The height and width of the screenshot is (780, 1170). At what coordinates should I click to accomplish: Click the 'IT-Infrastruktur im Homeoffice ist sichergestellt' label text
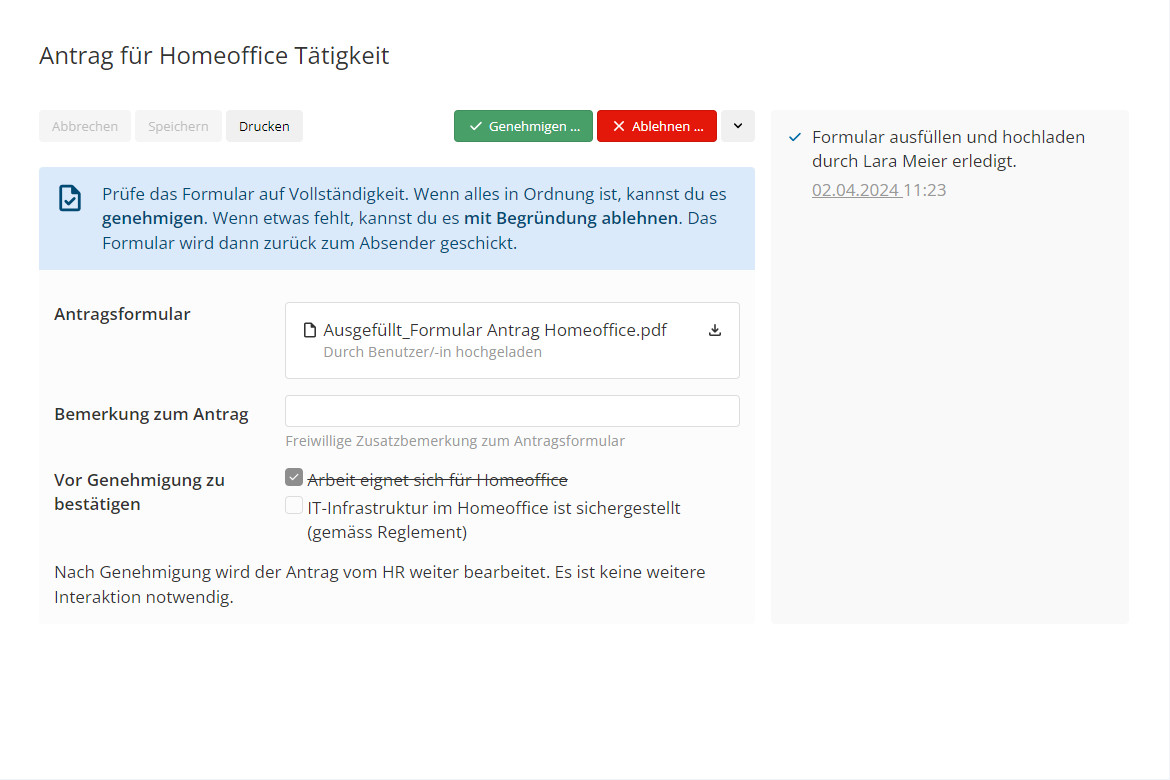(x=493, y=508)
